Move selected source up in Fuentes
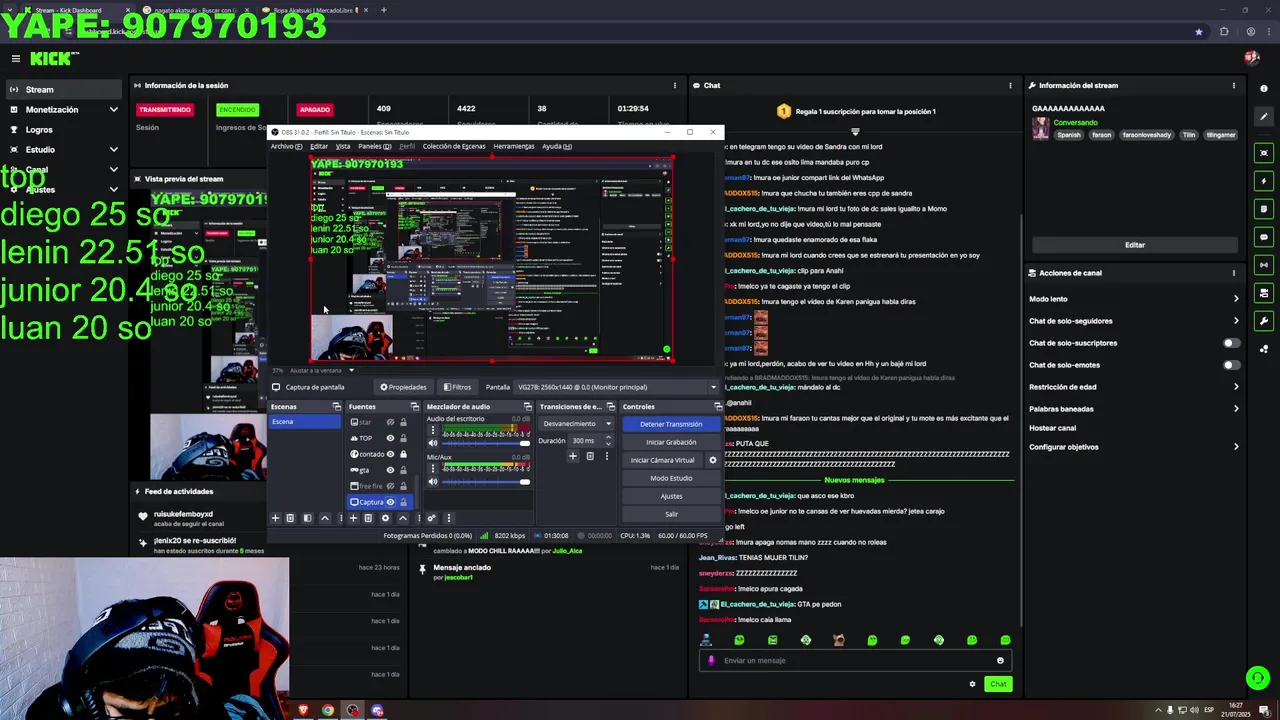This screenshot has width=1280, height=720. [x=403, y=518]
